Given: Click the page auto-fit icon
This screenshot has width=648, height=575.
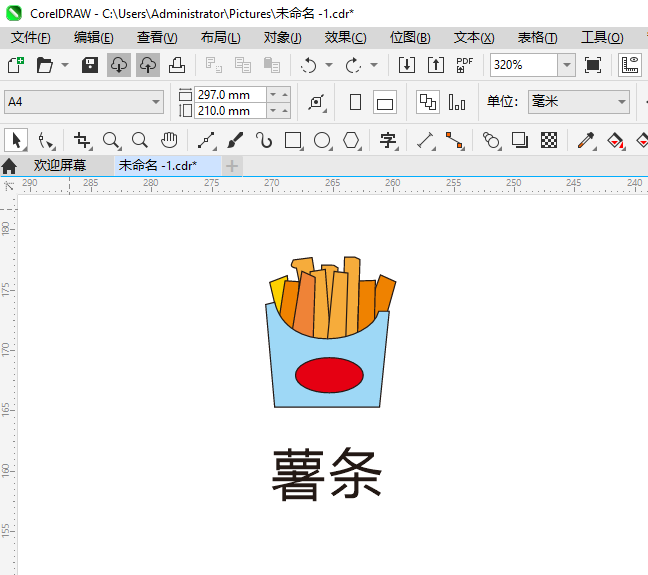Looking at the screenshot, I should tap(317, 102).
